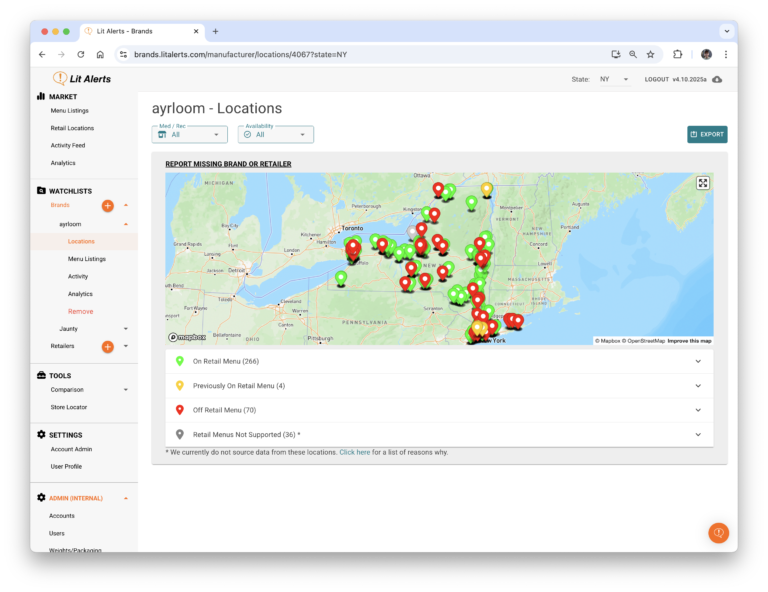Click the orange add button beside Brands
The width and height of the screenshot is (768, 592).
click(x=108, y=206)
